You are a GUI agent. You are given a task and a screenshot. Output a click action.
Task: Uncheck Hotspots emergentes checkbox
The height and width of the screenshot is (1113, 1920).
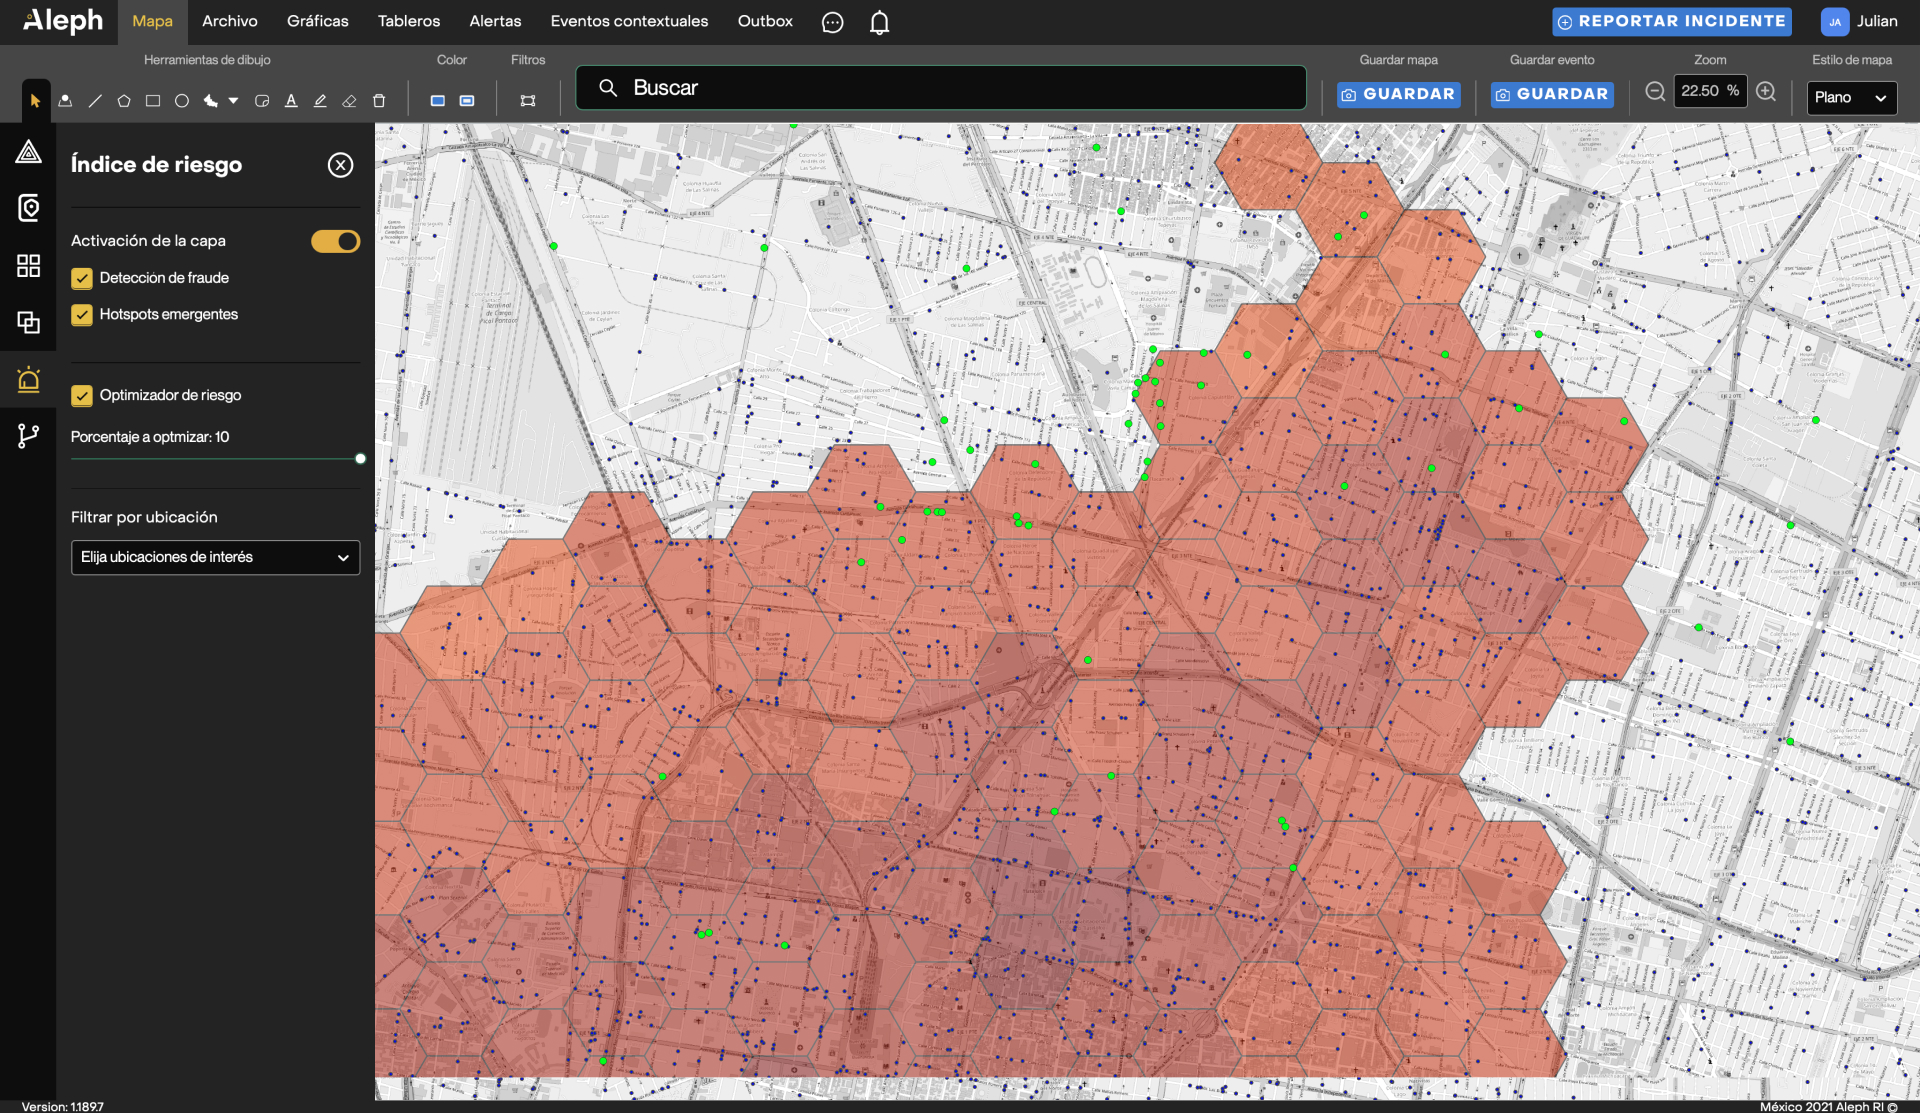coord(82,315)
